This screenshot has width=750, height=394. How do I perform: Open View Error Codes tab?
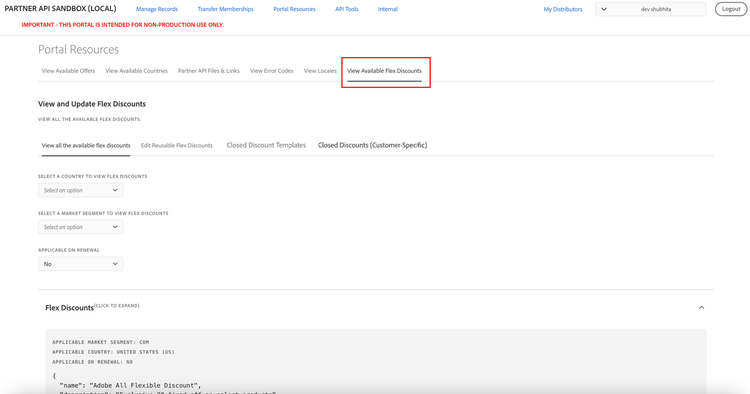[x=271, y=71]
